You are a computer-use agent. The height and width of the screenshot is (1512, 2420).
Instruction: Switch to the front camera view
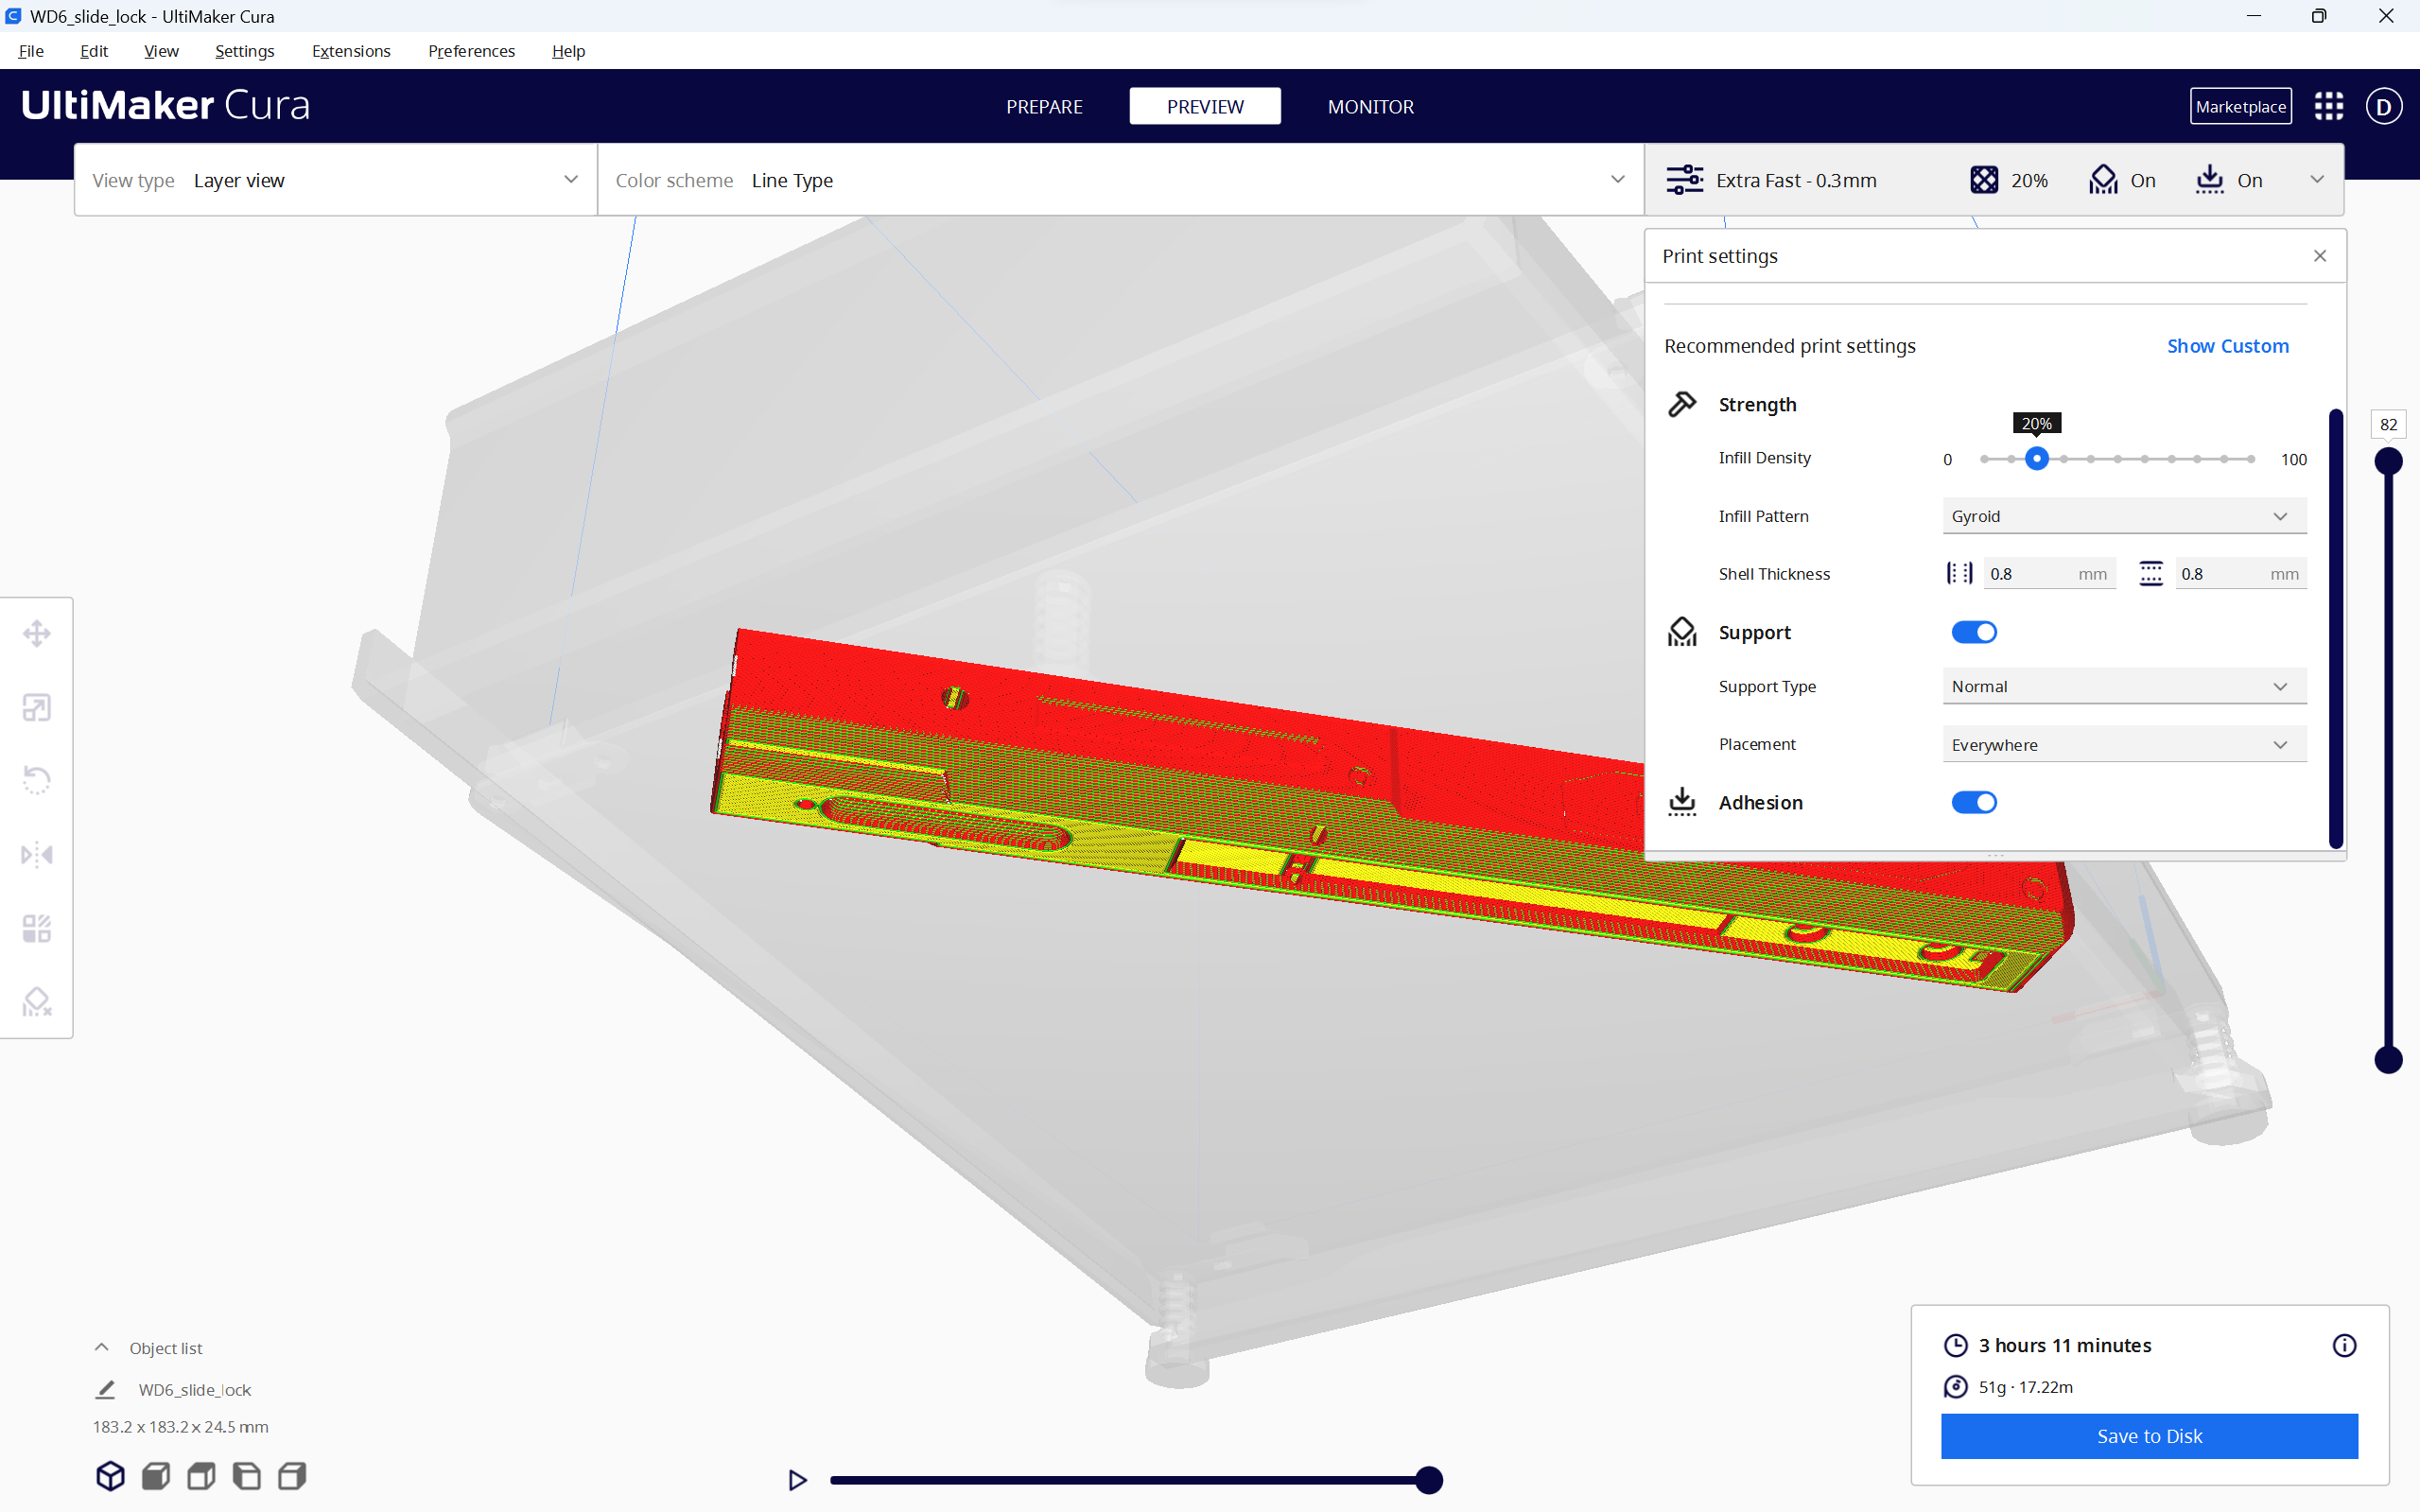[156, 1476]
